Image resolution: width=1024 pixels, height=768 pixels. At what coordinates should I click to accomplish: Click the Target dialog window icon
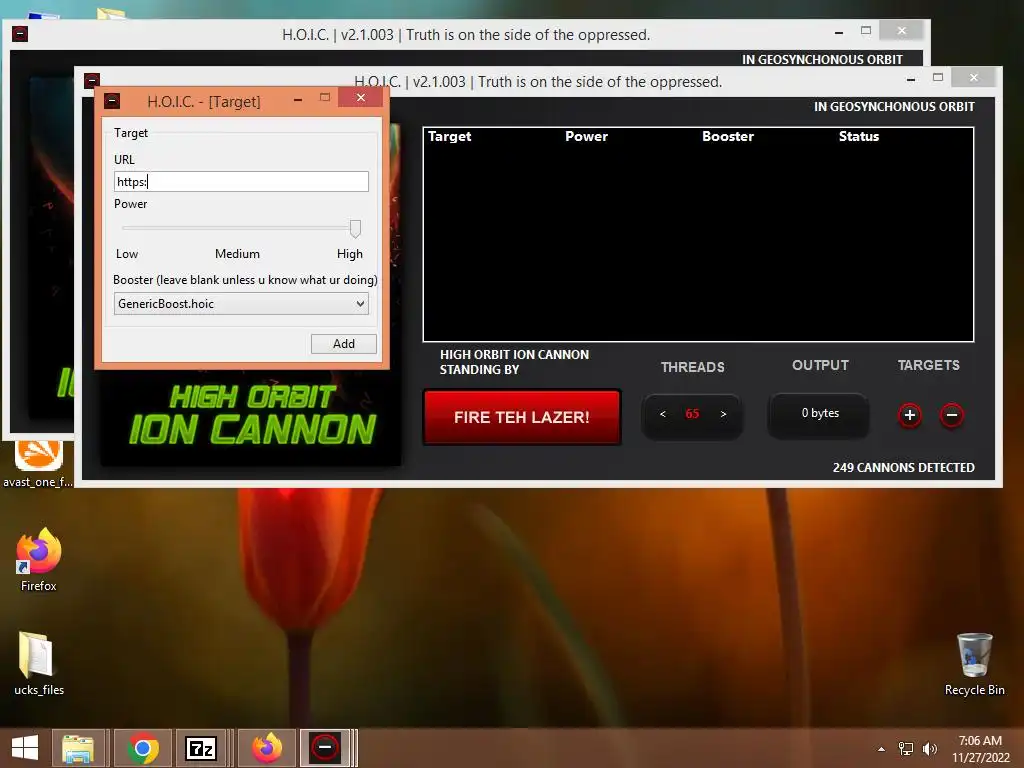pos(112,101)
